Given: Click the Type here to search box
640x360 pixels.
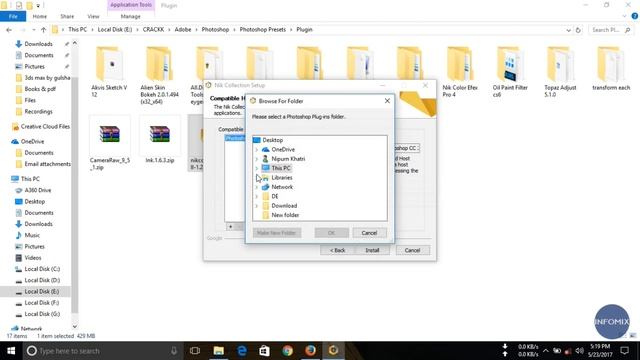Looking at the screenshot, I should (x=101, y=351).
